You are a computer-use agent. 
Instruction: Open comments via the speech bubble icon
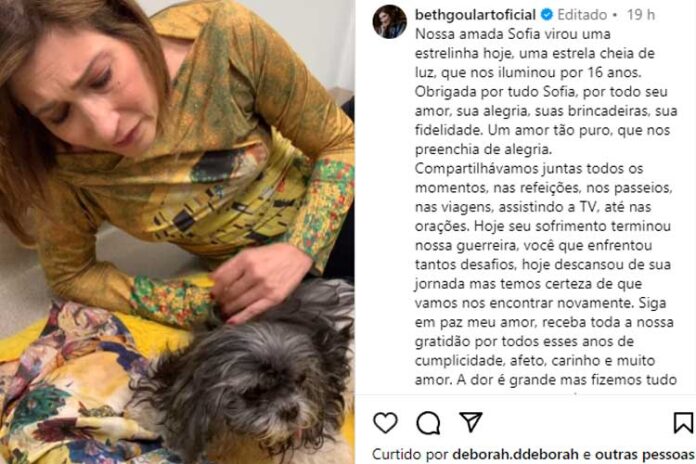point(428,423)
